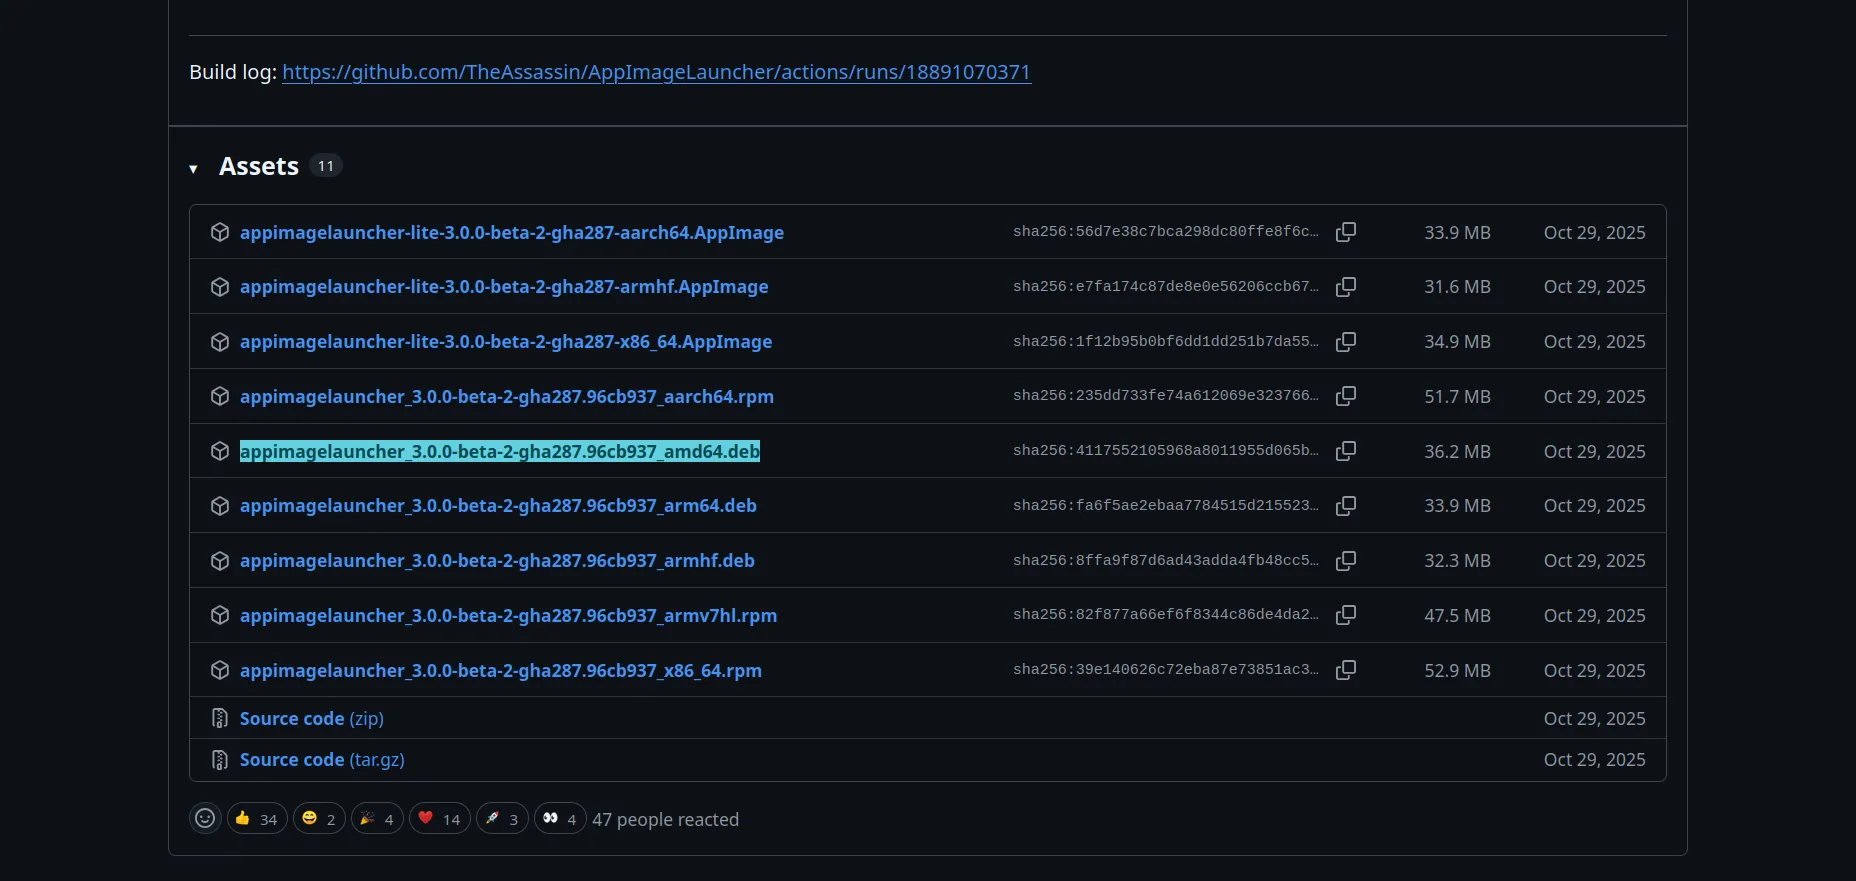Viewport: 1856px width, 881px height.
Task: Toggle the rocket reaction (3)
Action: click(x=502, y=819)
